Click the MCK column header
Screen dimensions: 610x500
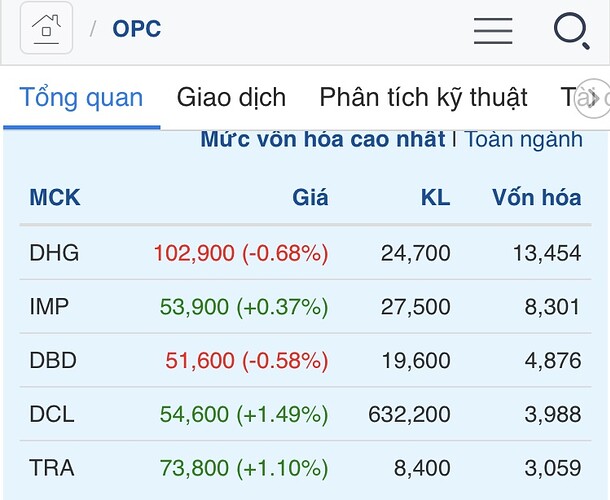click(x=55, y=198)
